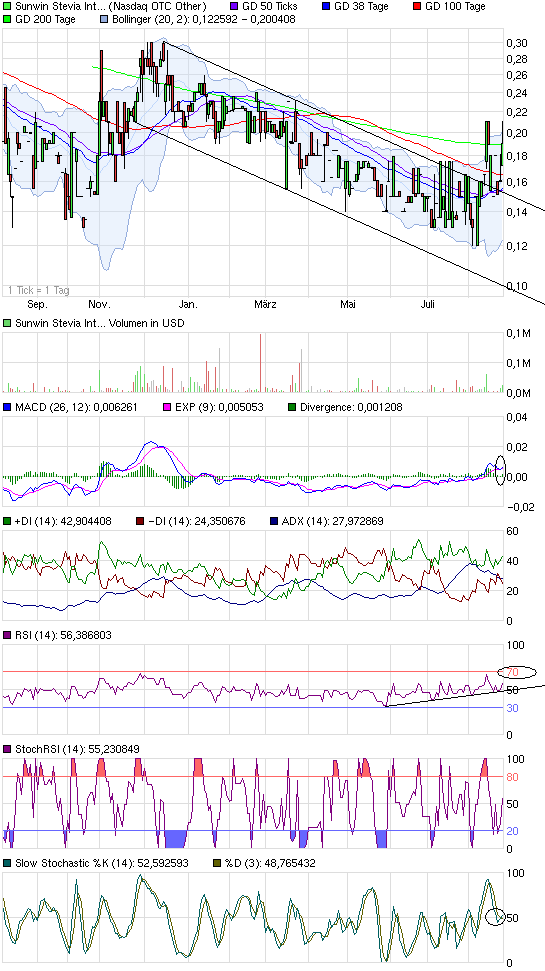The height and width of the screenshot is (971, 545).
Task: Click the '1 Tick = 1 Tag' note
Action: coord(38,290)
